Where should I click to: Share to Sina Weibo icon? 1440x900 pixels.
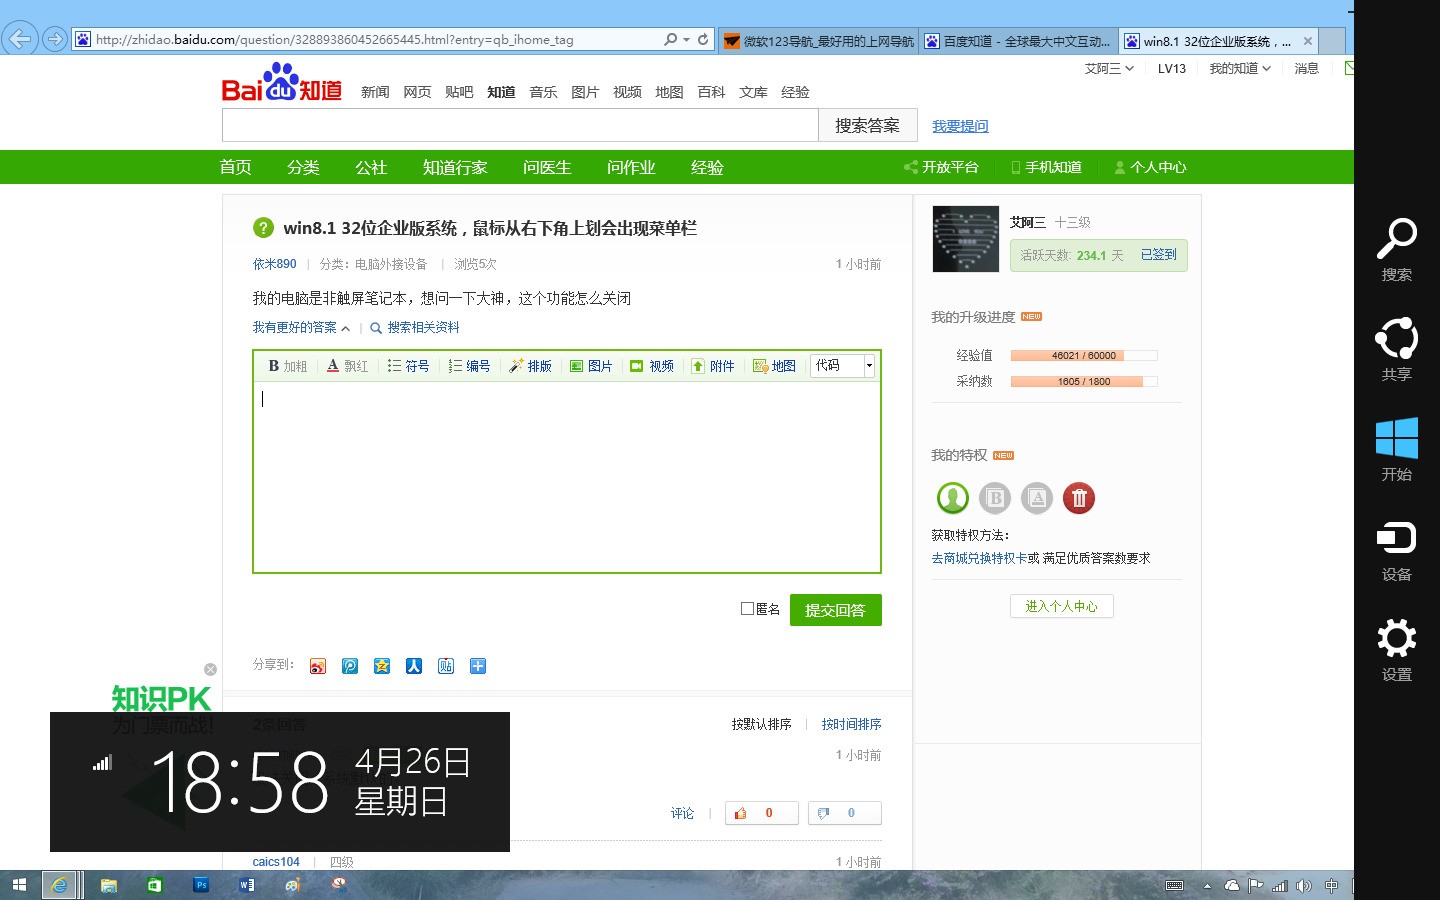point(318,666)
